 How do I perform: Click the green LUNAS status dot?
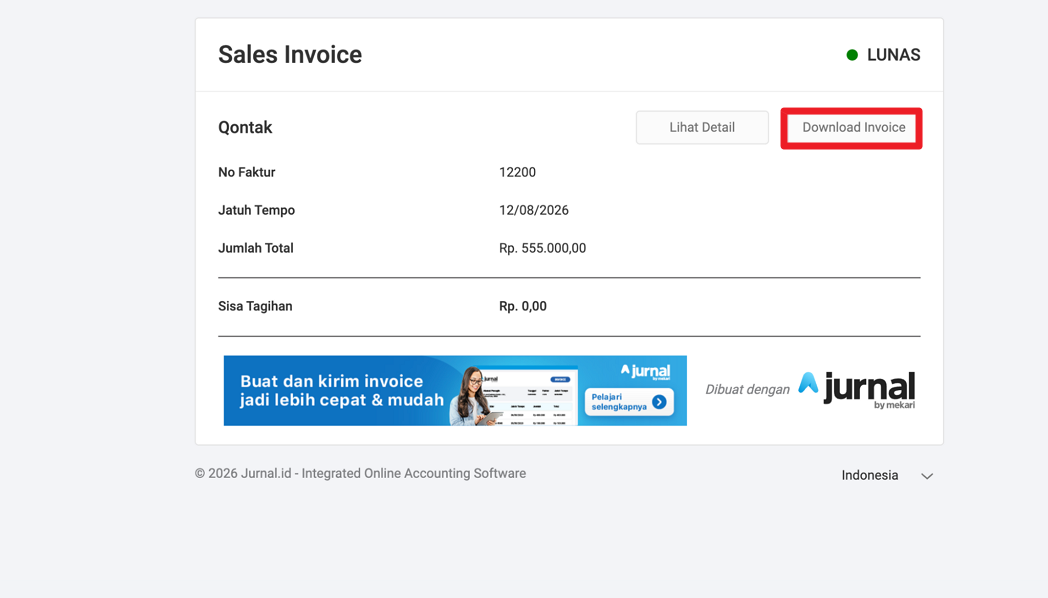852,55
